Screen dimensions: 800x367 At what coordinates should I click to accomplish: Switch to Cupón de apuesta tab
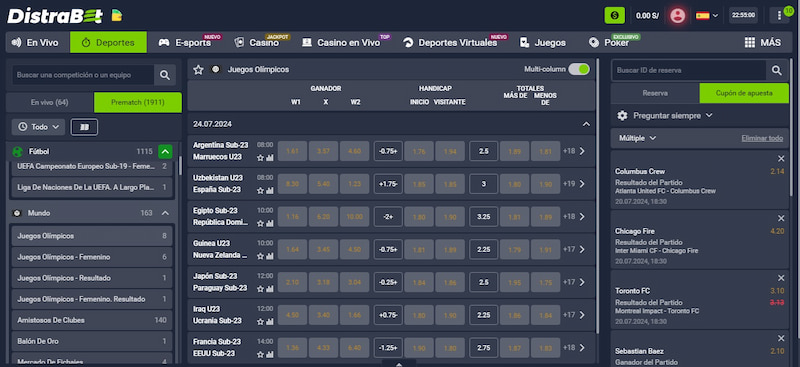coord(744,93)
